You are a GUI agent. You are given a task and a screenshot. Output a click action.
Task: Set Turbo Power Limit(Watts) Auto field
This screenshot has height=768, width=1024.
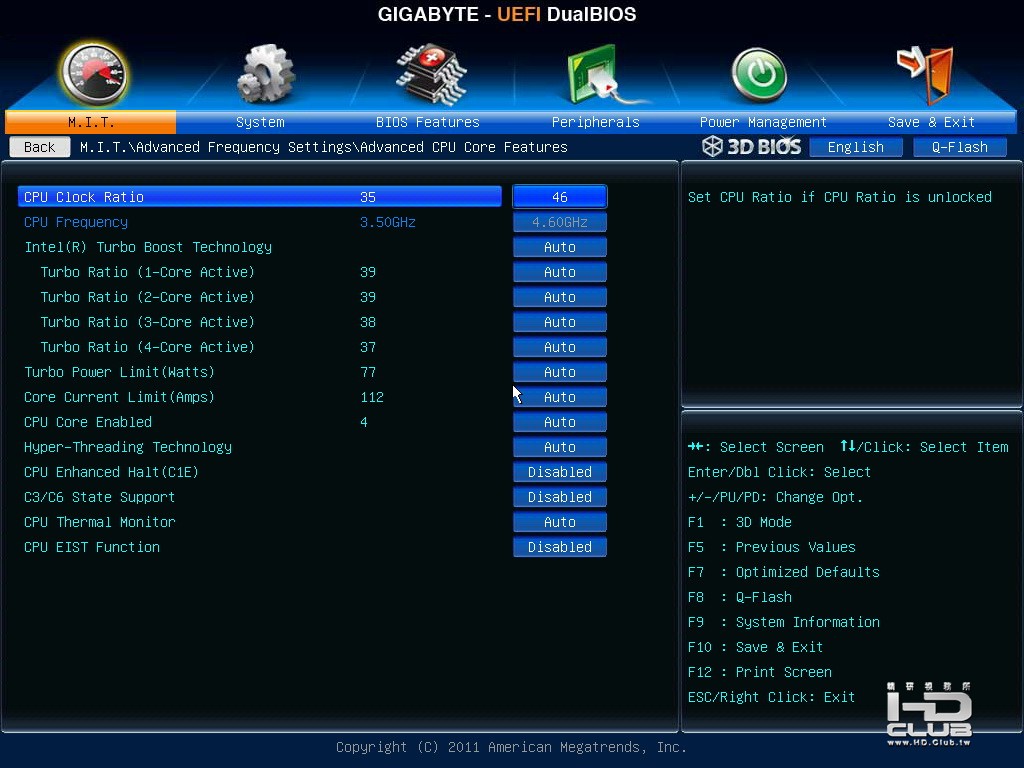560,372
